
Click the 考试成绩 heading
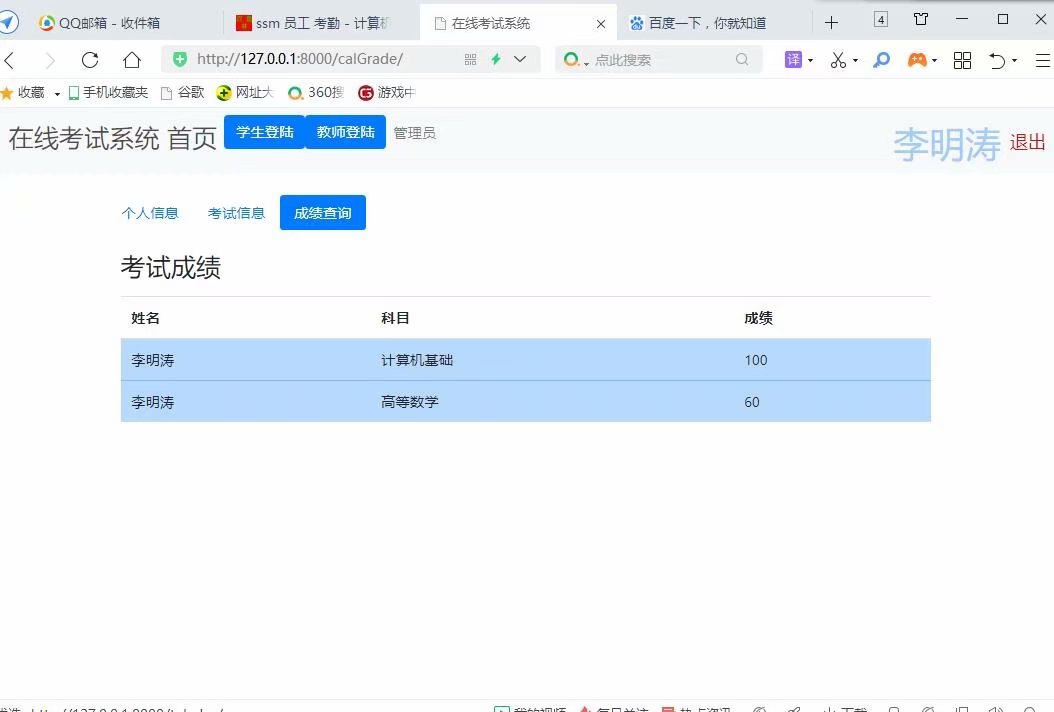171,267
